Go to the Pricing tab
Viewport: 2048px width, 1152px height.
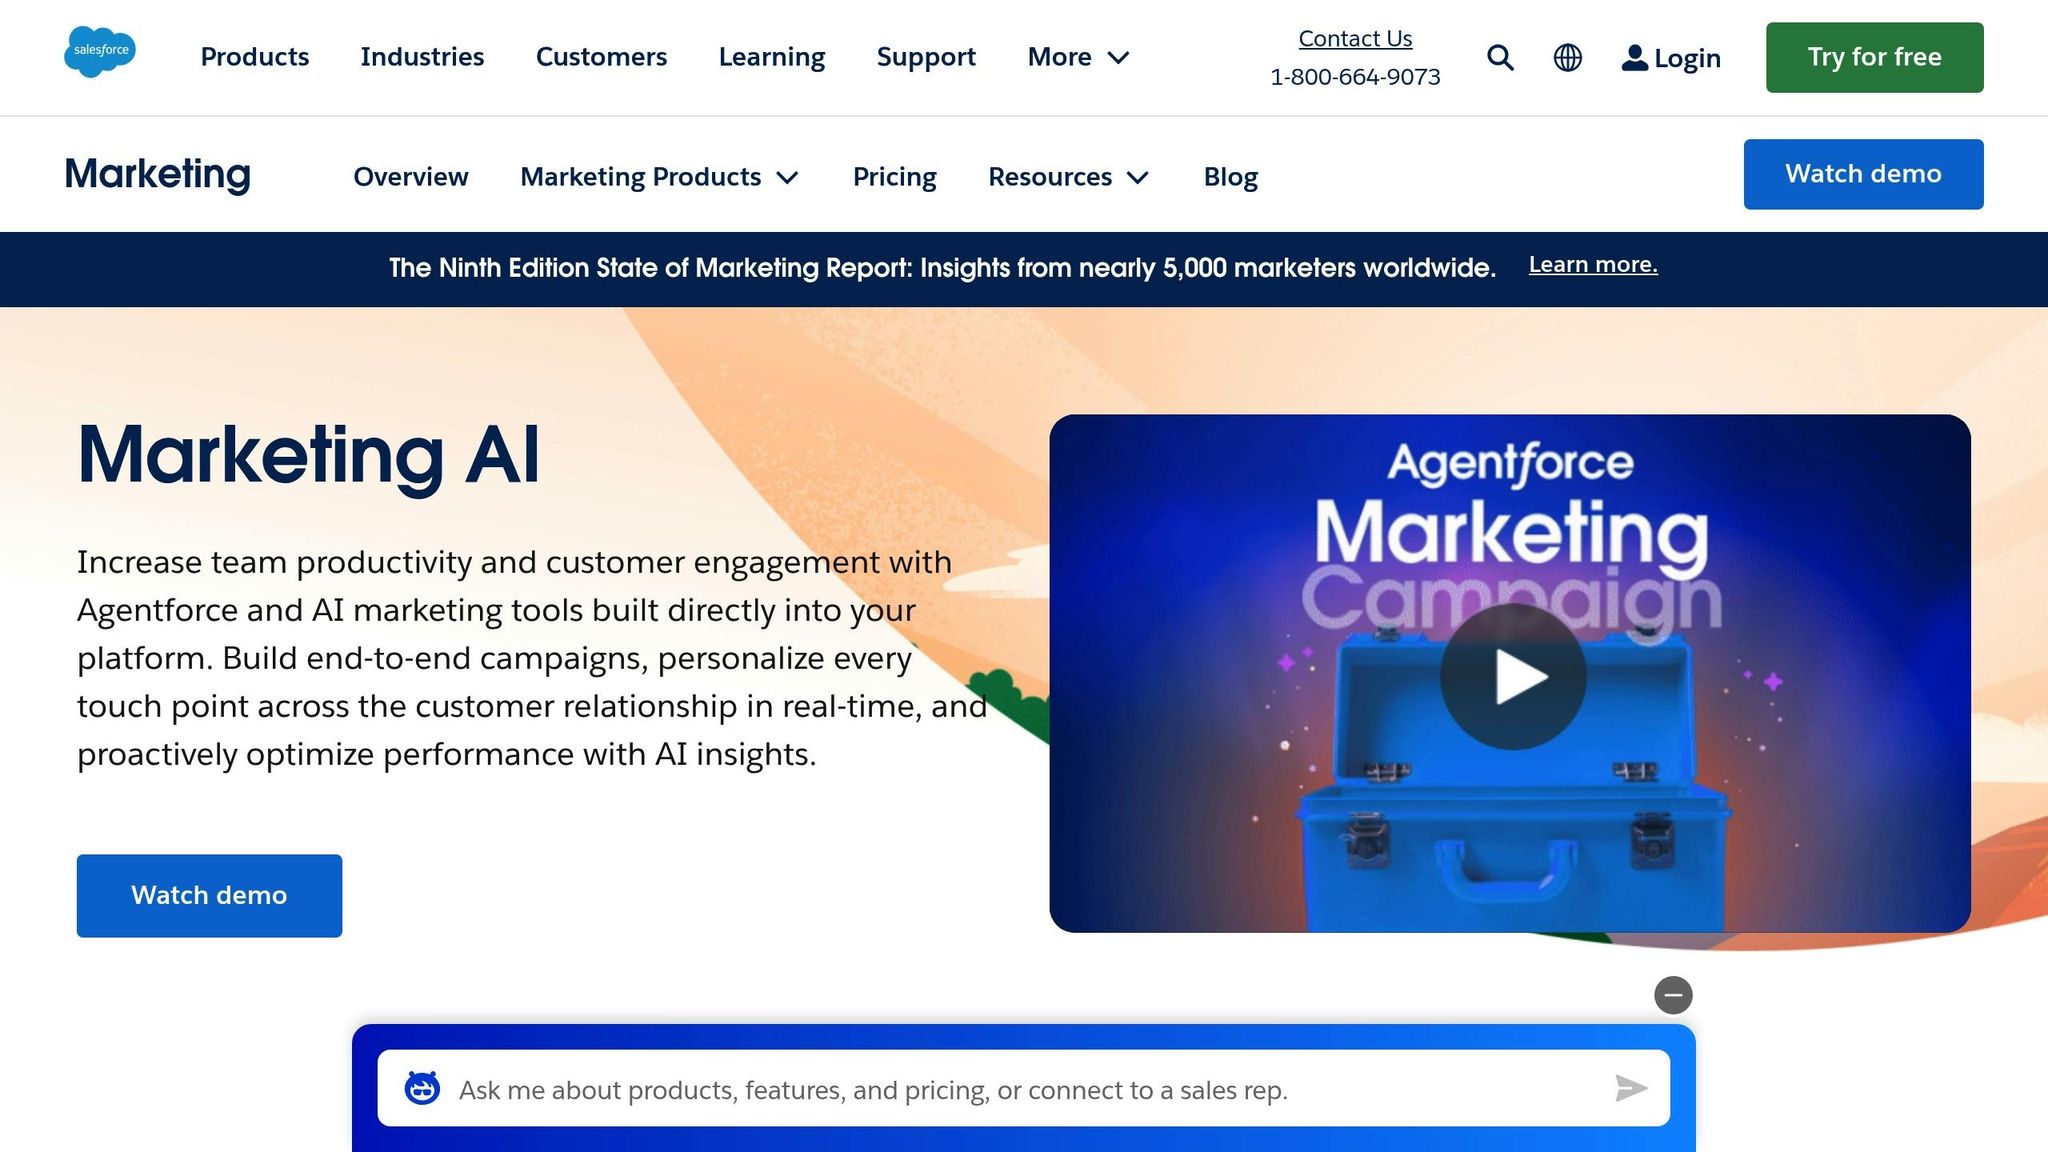click(895, 177)
